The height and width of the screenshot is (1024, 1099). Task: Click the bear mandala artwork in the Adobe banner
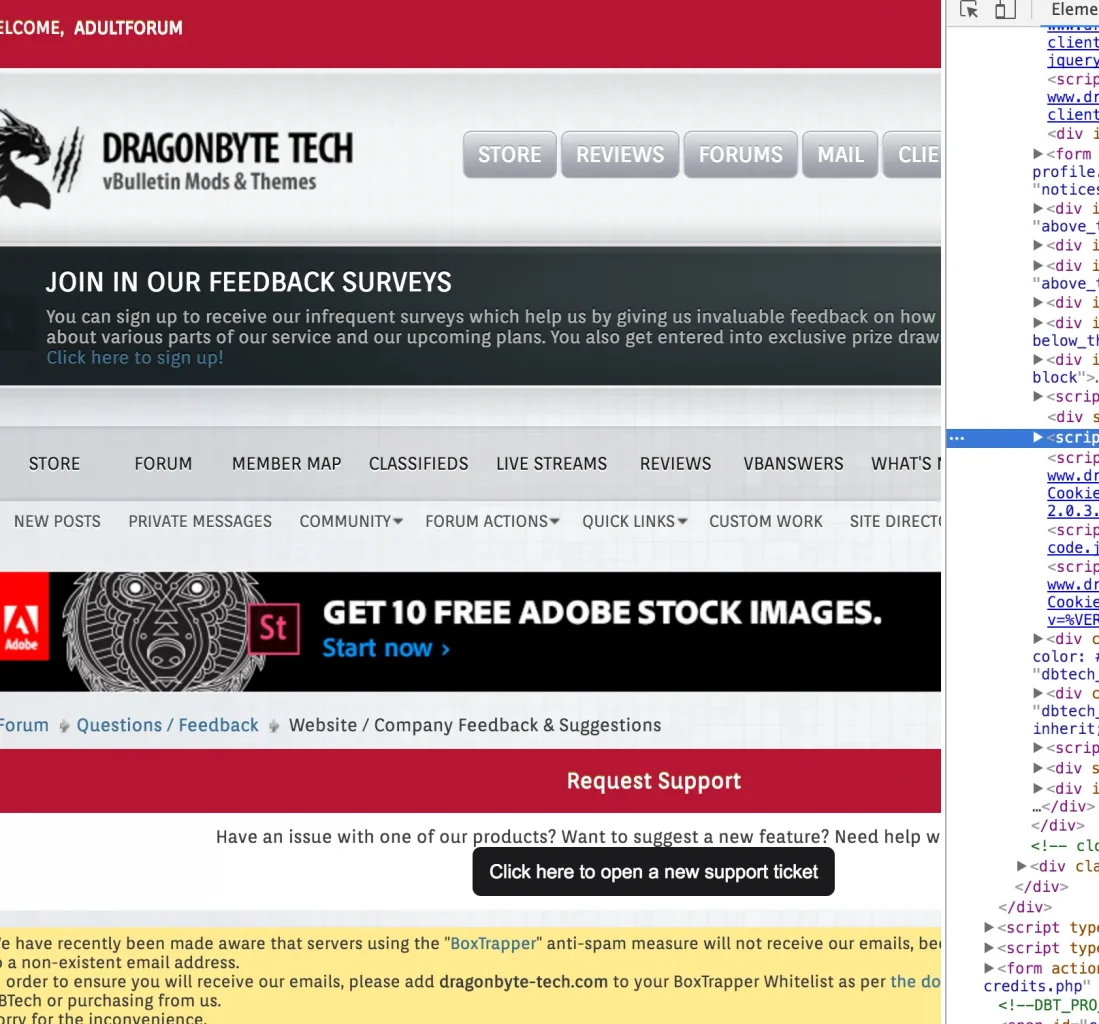pos(165,632)
